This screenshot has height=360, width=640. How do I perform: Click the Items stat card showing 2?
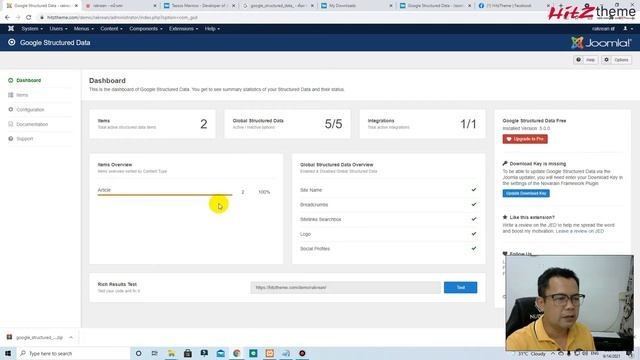coord(152,124)
